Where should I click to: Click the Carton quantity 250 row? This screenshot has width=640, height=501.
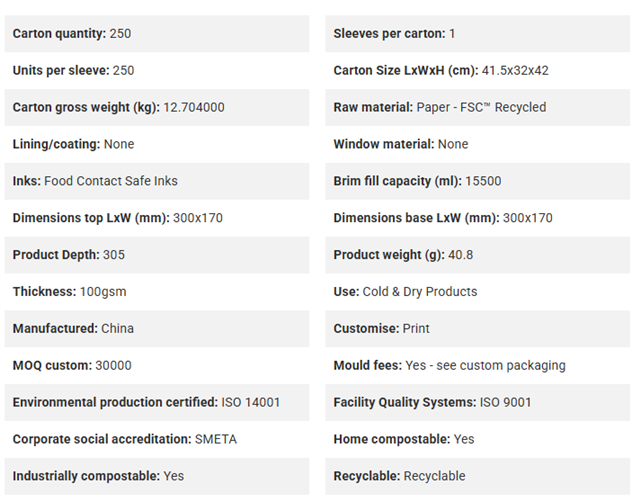(x=157, y=33)
